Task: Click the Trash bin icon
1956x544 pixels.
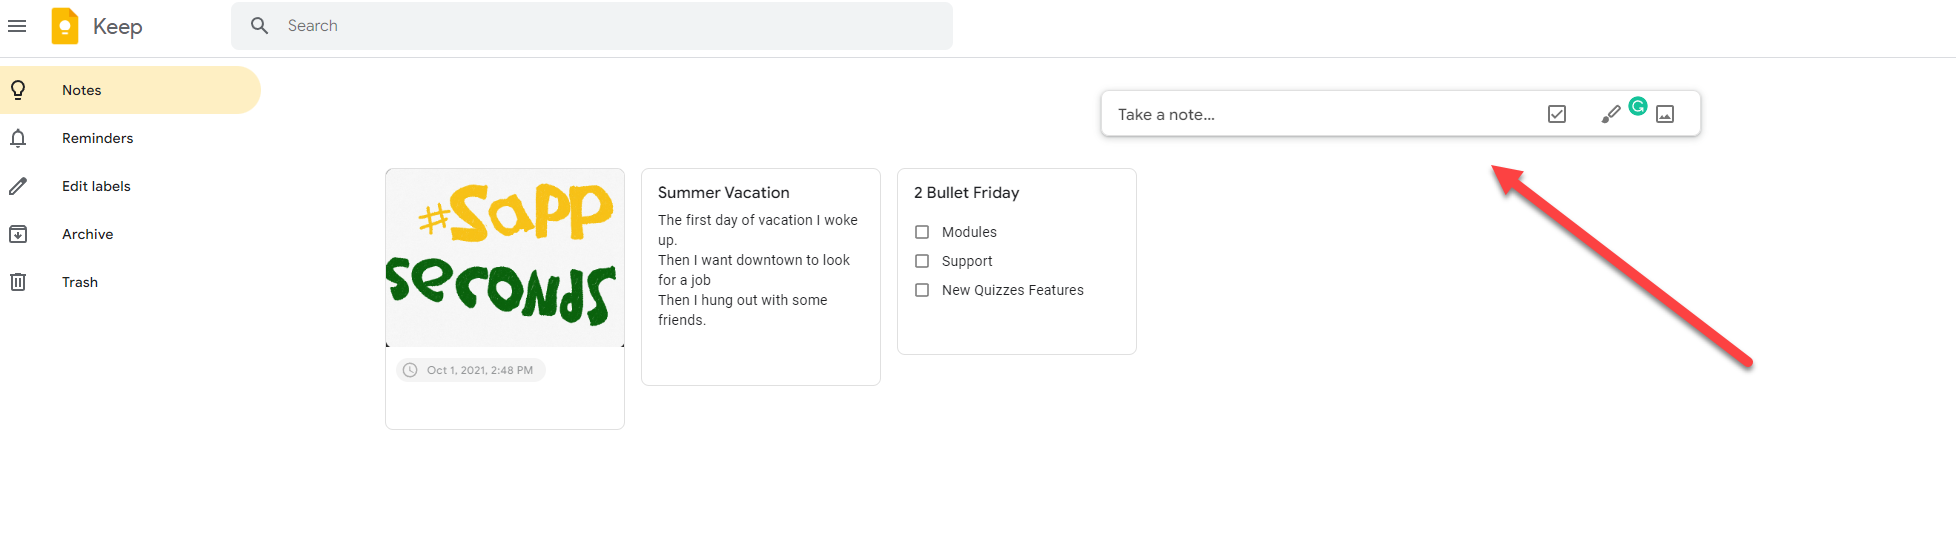Action: 18,282
